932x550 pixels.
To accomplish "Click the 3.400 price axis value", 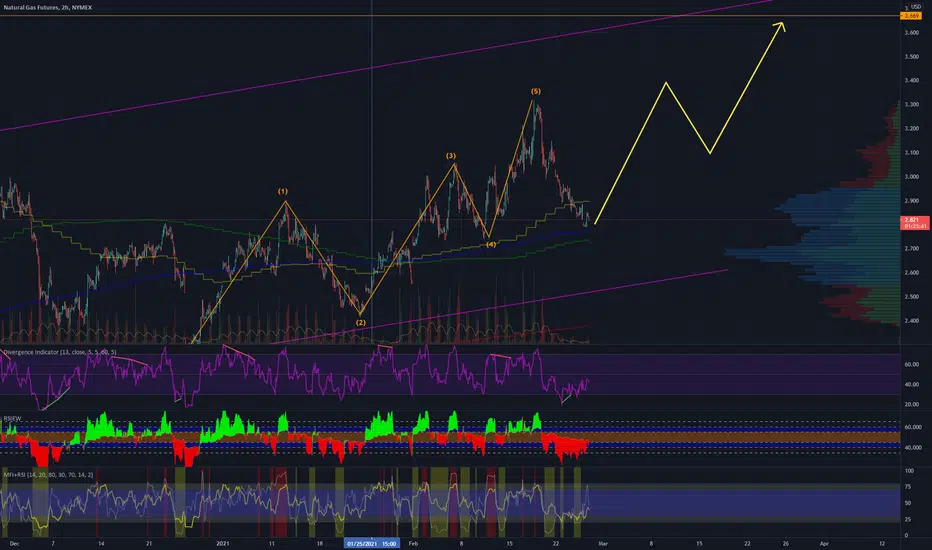I will (x=912, y=80).
